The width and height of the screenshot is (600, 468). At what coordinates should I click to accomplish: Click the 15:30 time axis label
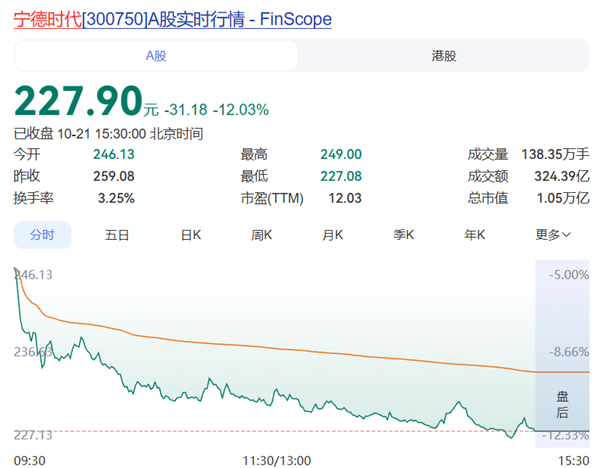tap(574, 460)
